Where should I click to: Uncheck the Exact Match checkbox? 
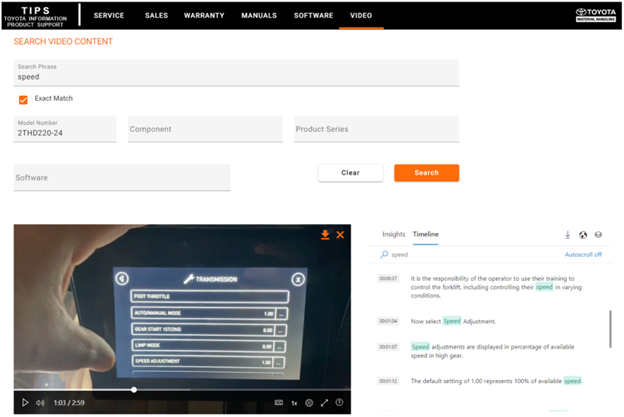point(23,99)
